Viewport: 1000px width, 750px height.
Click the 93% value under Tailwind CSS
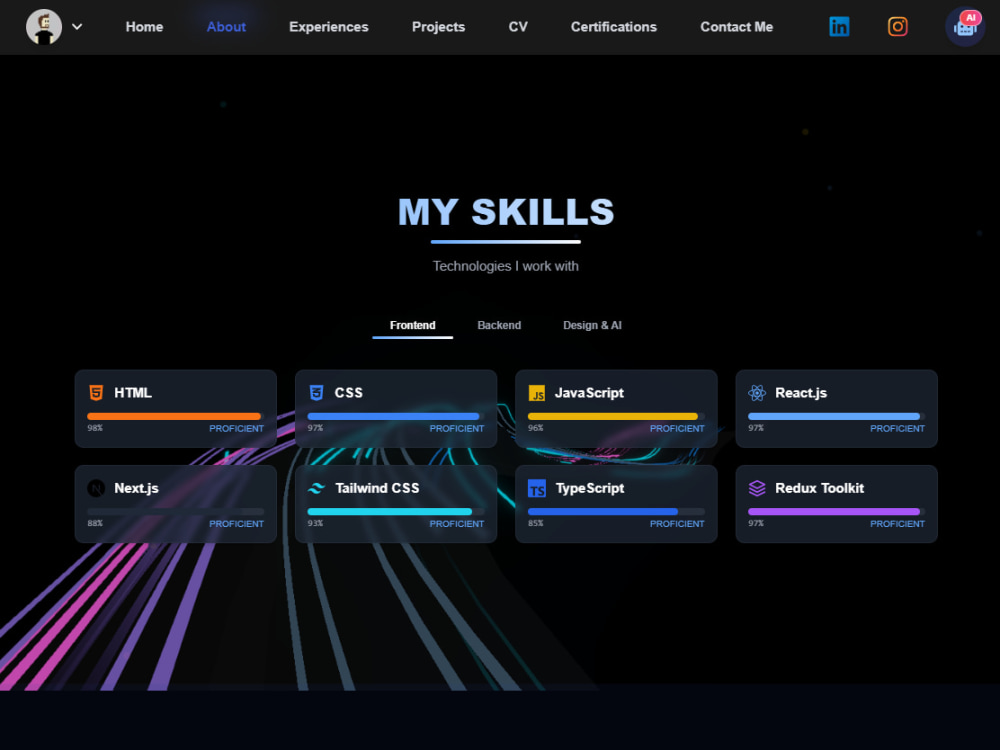315,523
